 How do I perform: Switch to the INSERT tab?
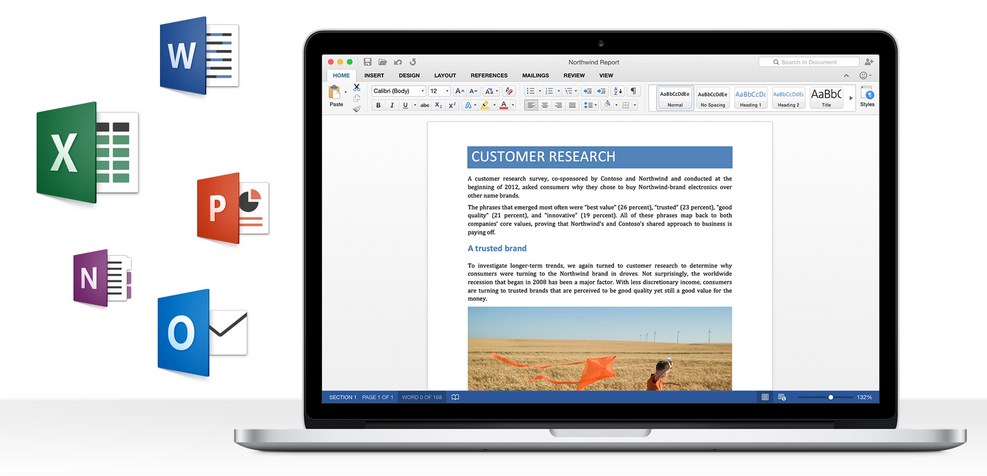pos(374,76)
